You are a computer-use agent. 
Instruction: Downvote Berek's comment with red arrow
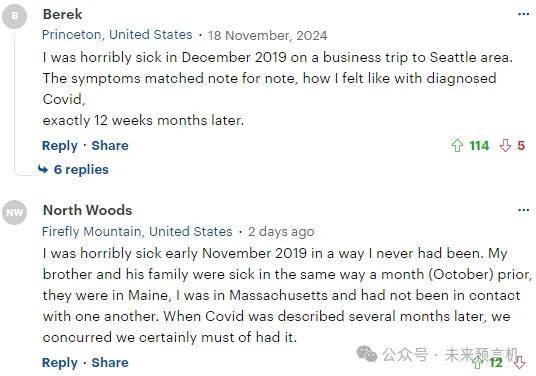pyautogui.click(x=505, y=146)
